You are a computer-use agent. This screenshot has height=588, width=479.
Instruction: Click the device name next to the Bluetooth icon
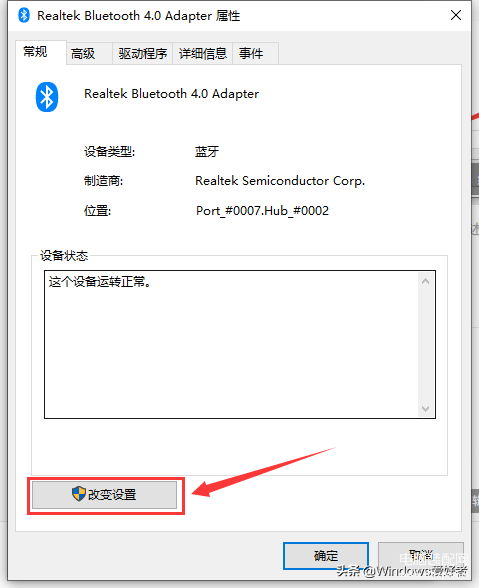click(171, 94)
